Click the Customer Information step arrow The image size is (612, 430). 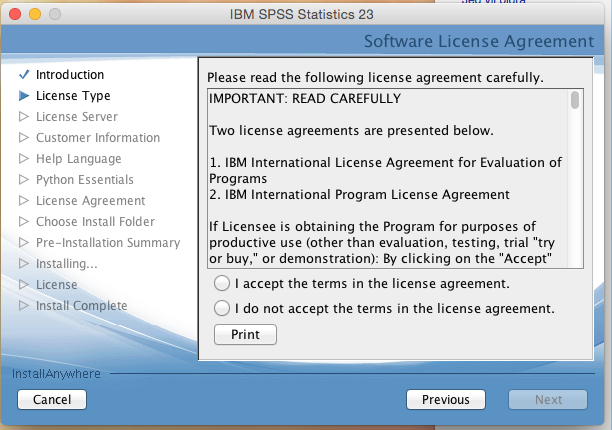(x=24, y=138)
